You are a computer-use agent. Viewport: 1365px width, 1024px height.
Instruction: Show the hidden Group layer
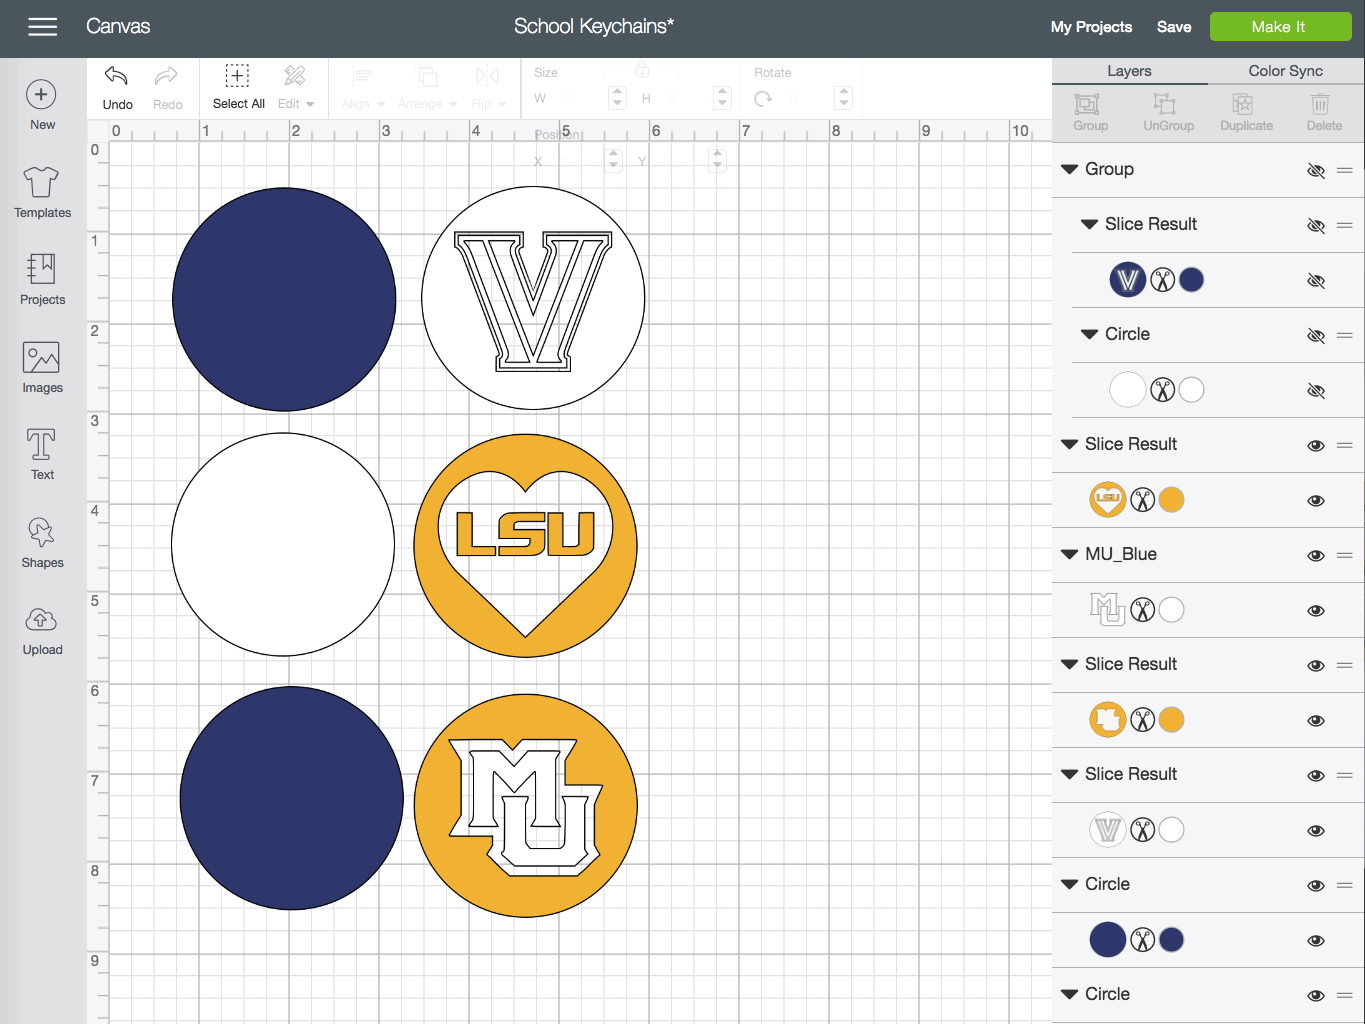point(1316,171)
